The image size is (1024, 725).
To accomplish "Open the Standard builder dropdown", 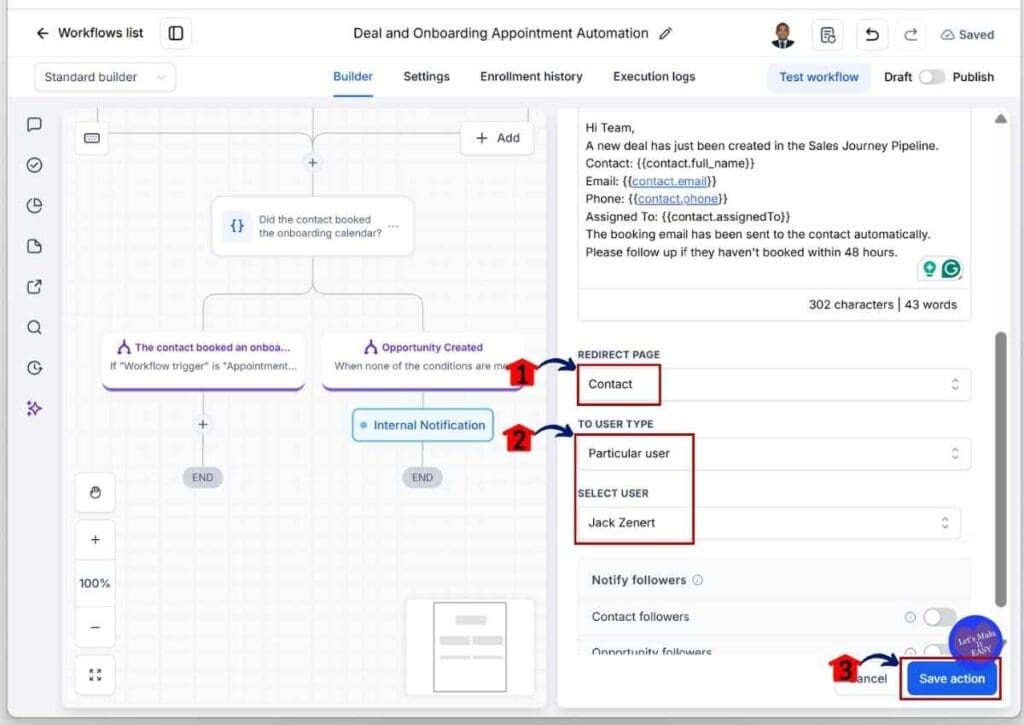I will (104, 77).
